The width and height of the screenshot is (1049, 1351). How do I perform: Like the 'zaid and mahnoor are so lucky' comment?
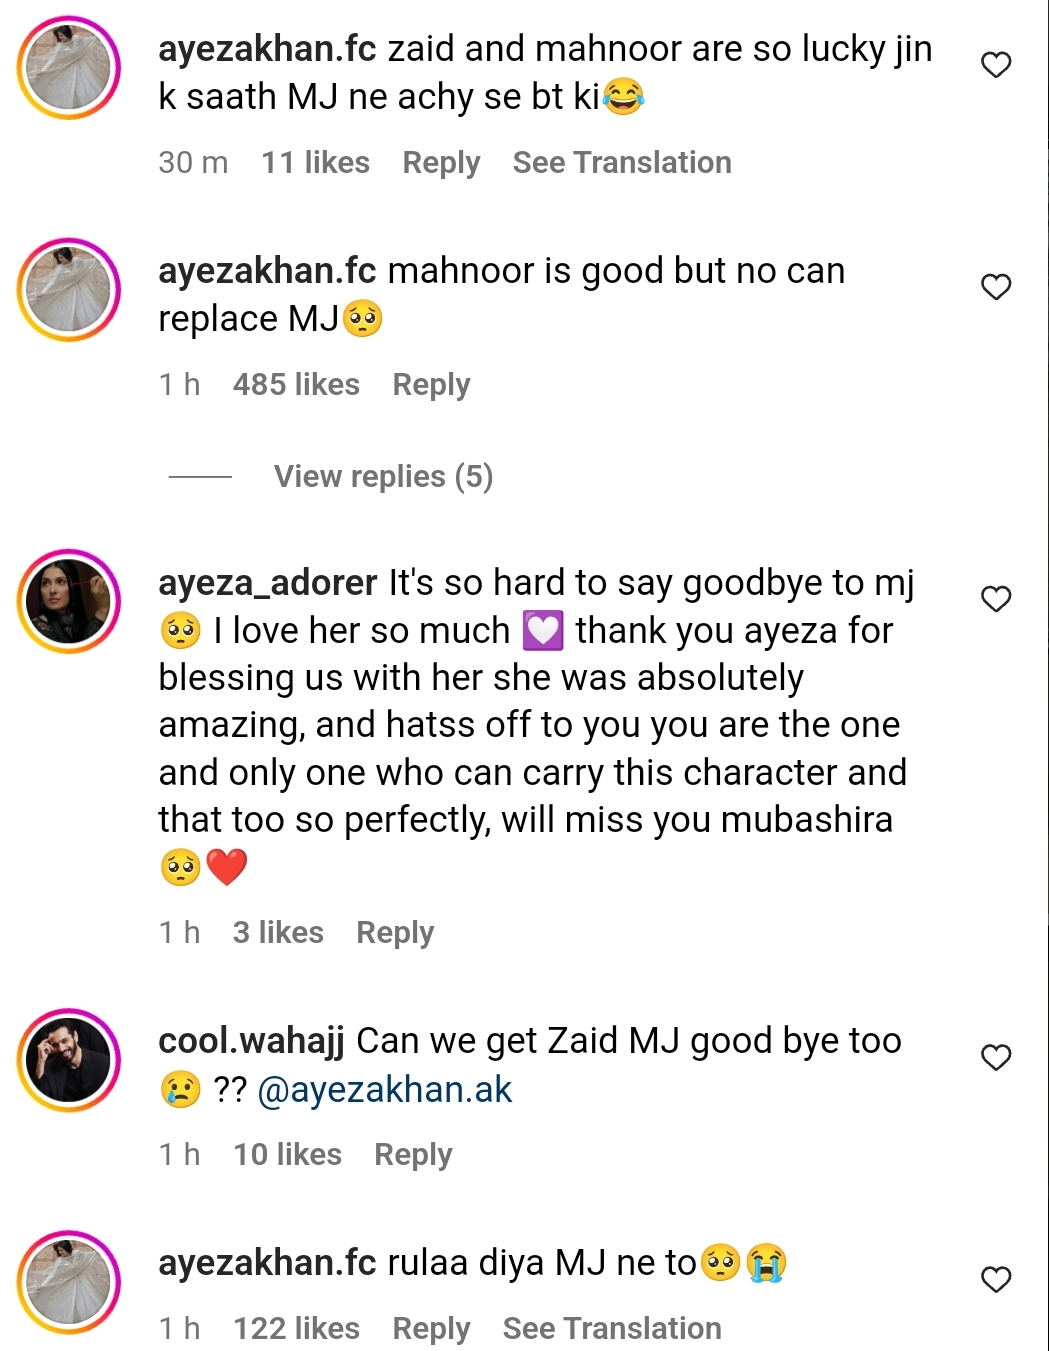[x=995, y=65]
